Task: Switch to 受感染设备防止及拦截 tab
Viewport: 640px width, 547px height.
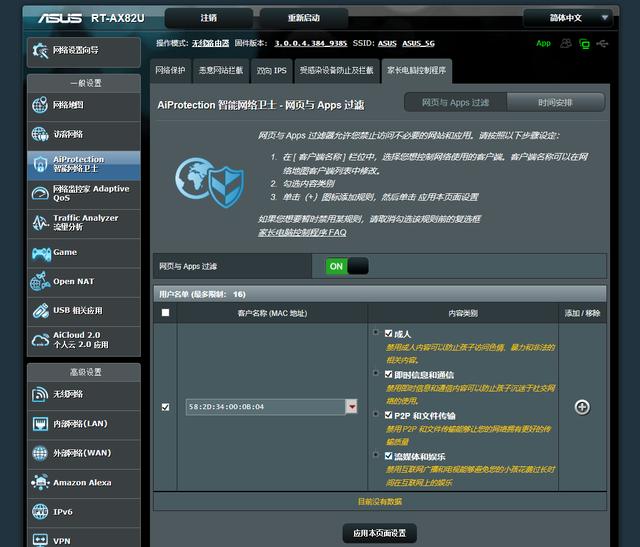Action: (337, 71)
